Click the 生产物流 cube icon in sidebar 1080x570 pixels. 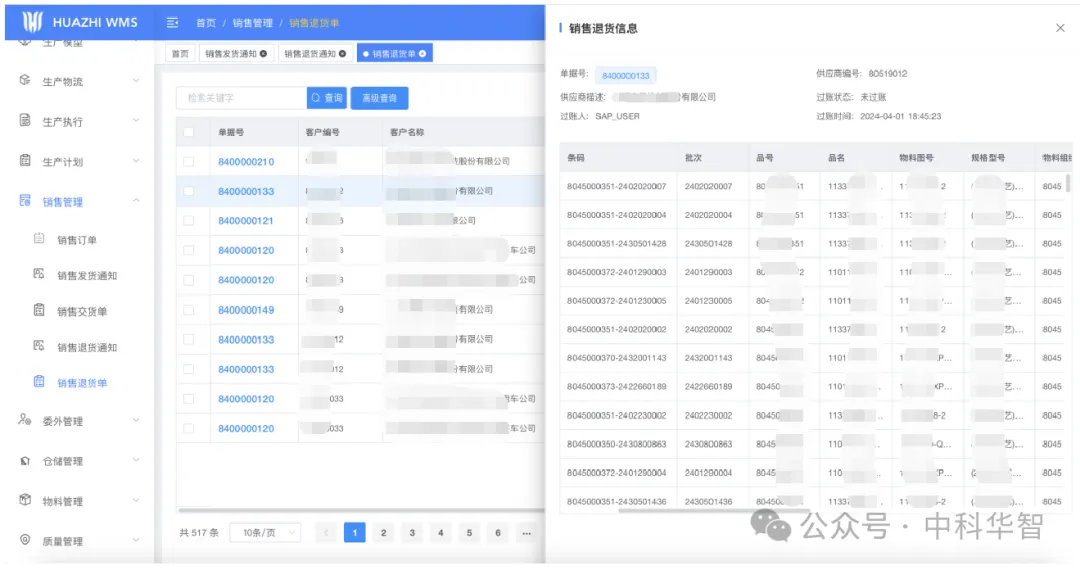point(25,80)
